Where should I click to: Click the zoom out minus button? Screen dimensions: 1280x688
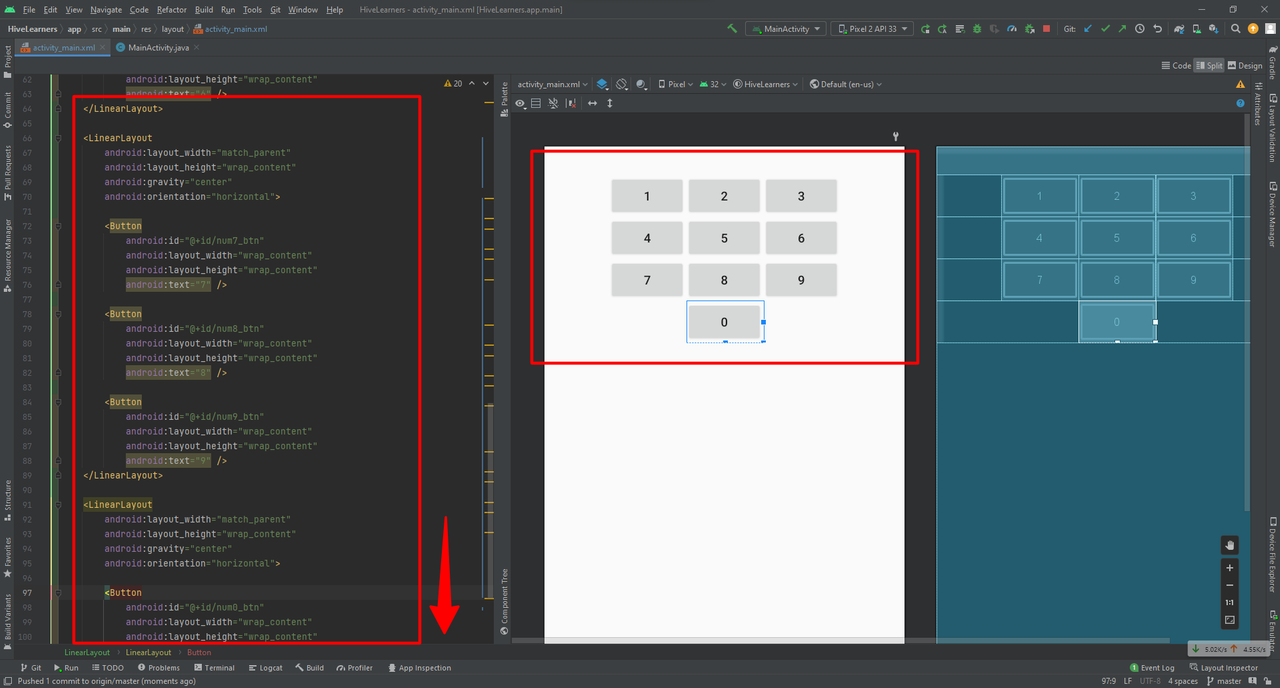click(x=1230, y=586)
